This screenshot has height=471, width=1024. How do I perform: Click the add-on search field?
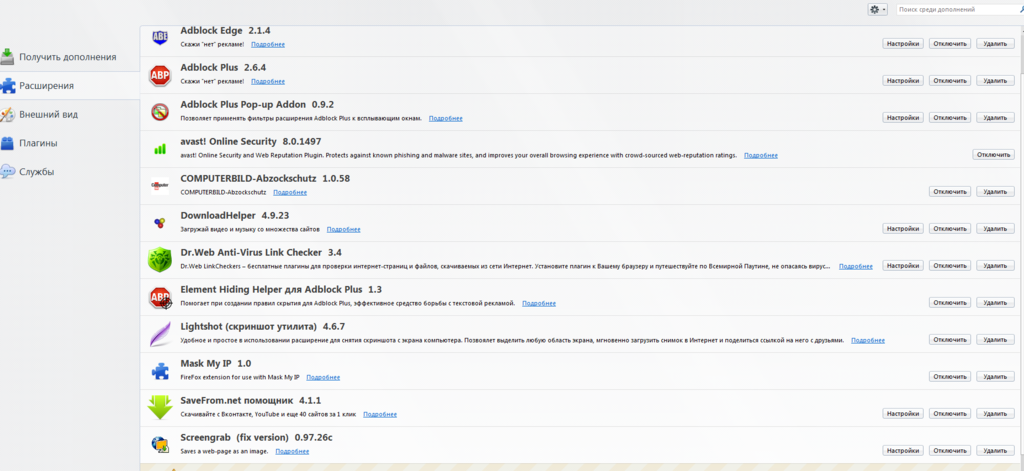point(959,10)
